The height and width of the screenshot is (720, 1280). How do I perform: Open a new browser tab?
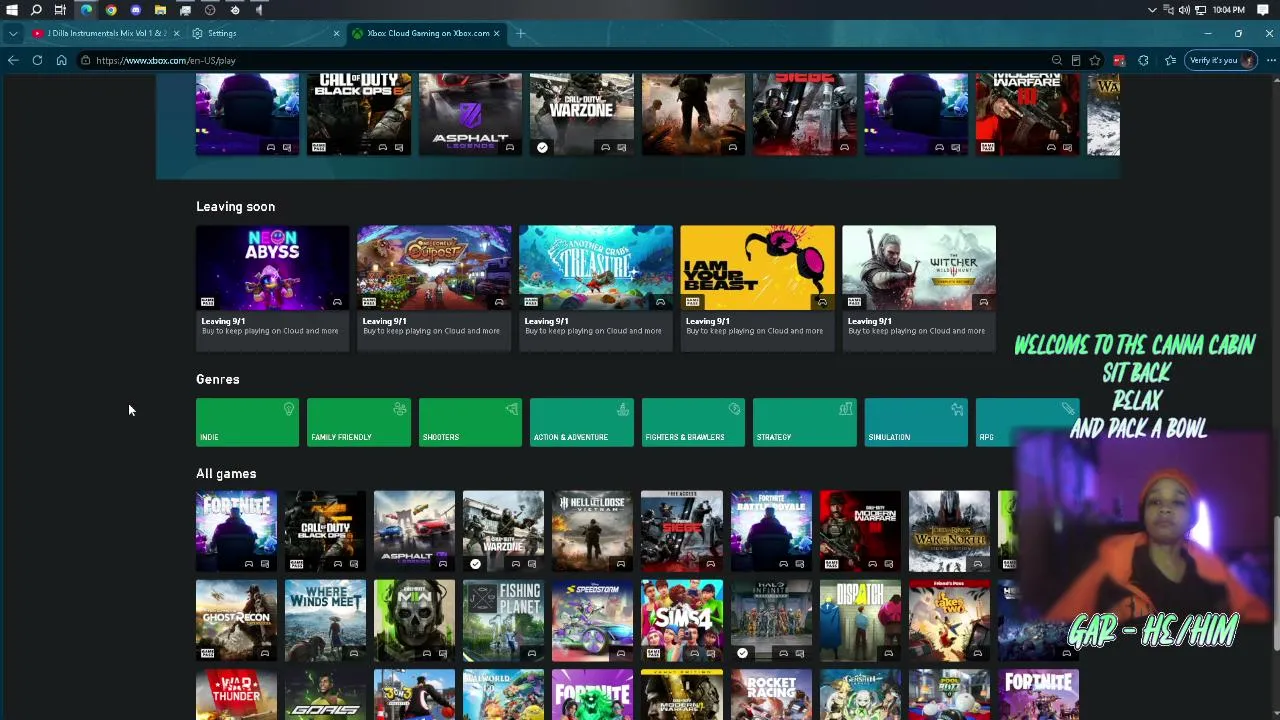tap(521, 33)
